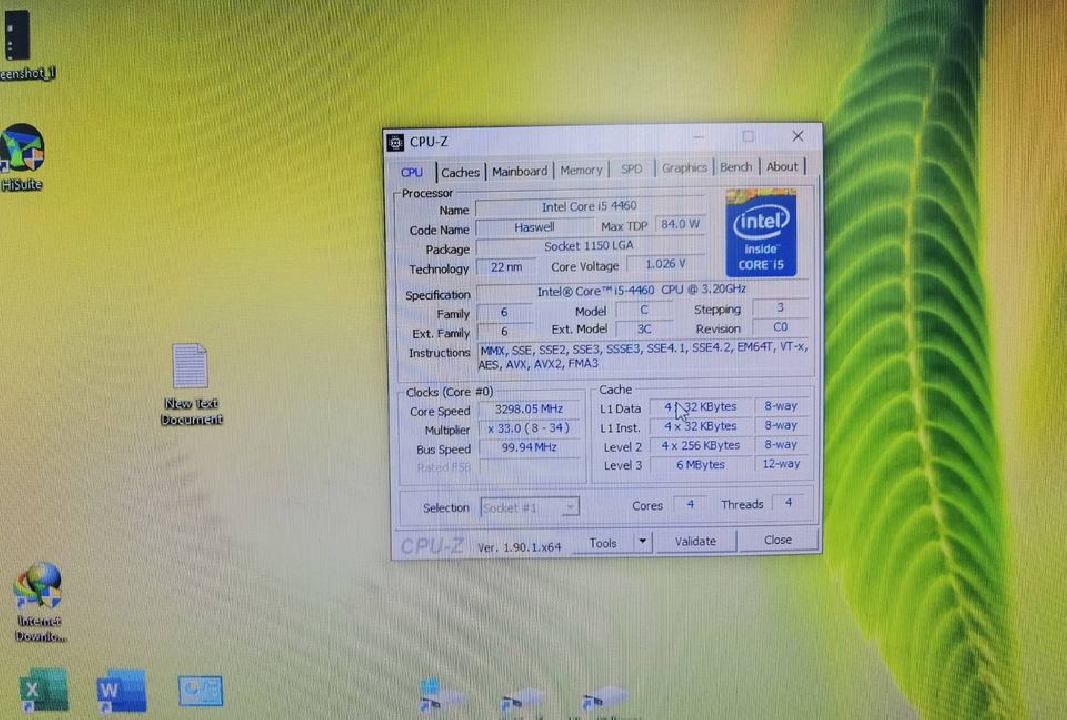Click the Validate button

[x=695, y=541]
